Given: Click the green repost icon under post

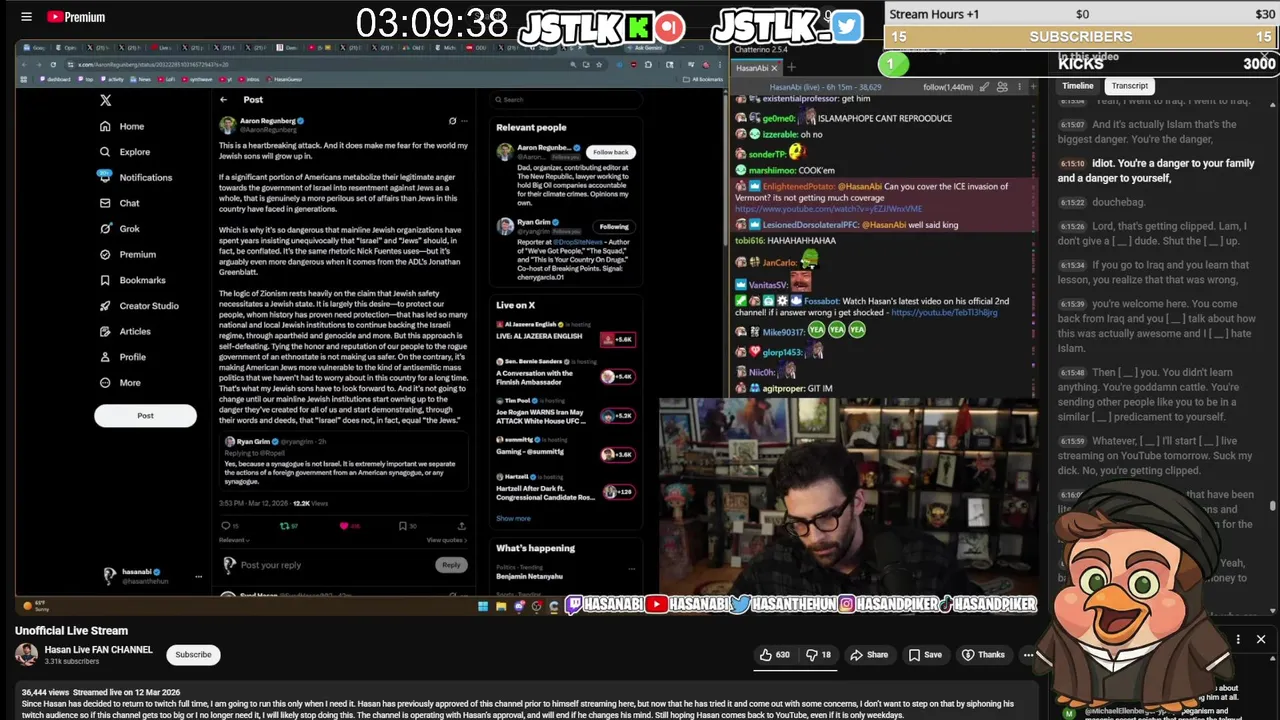Looking at the screenshot, I should [284, 525].
